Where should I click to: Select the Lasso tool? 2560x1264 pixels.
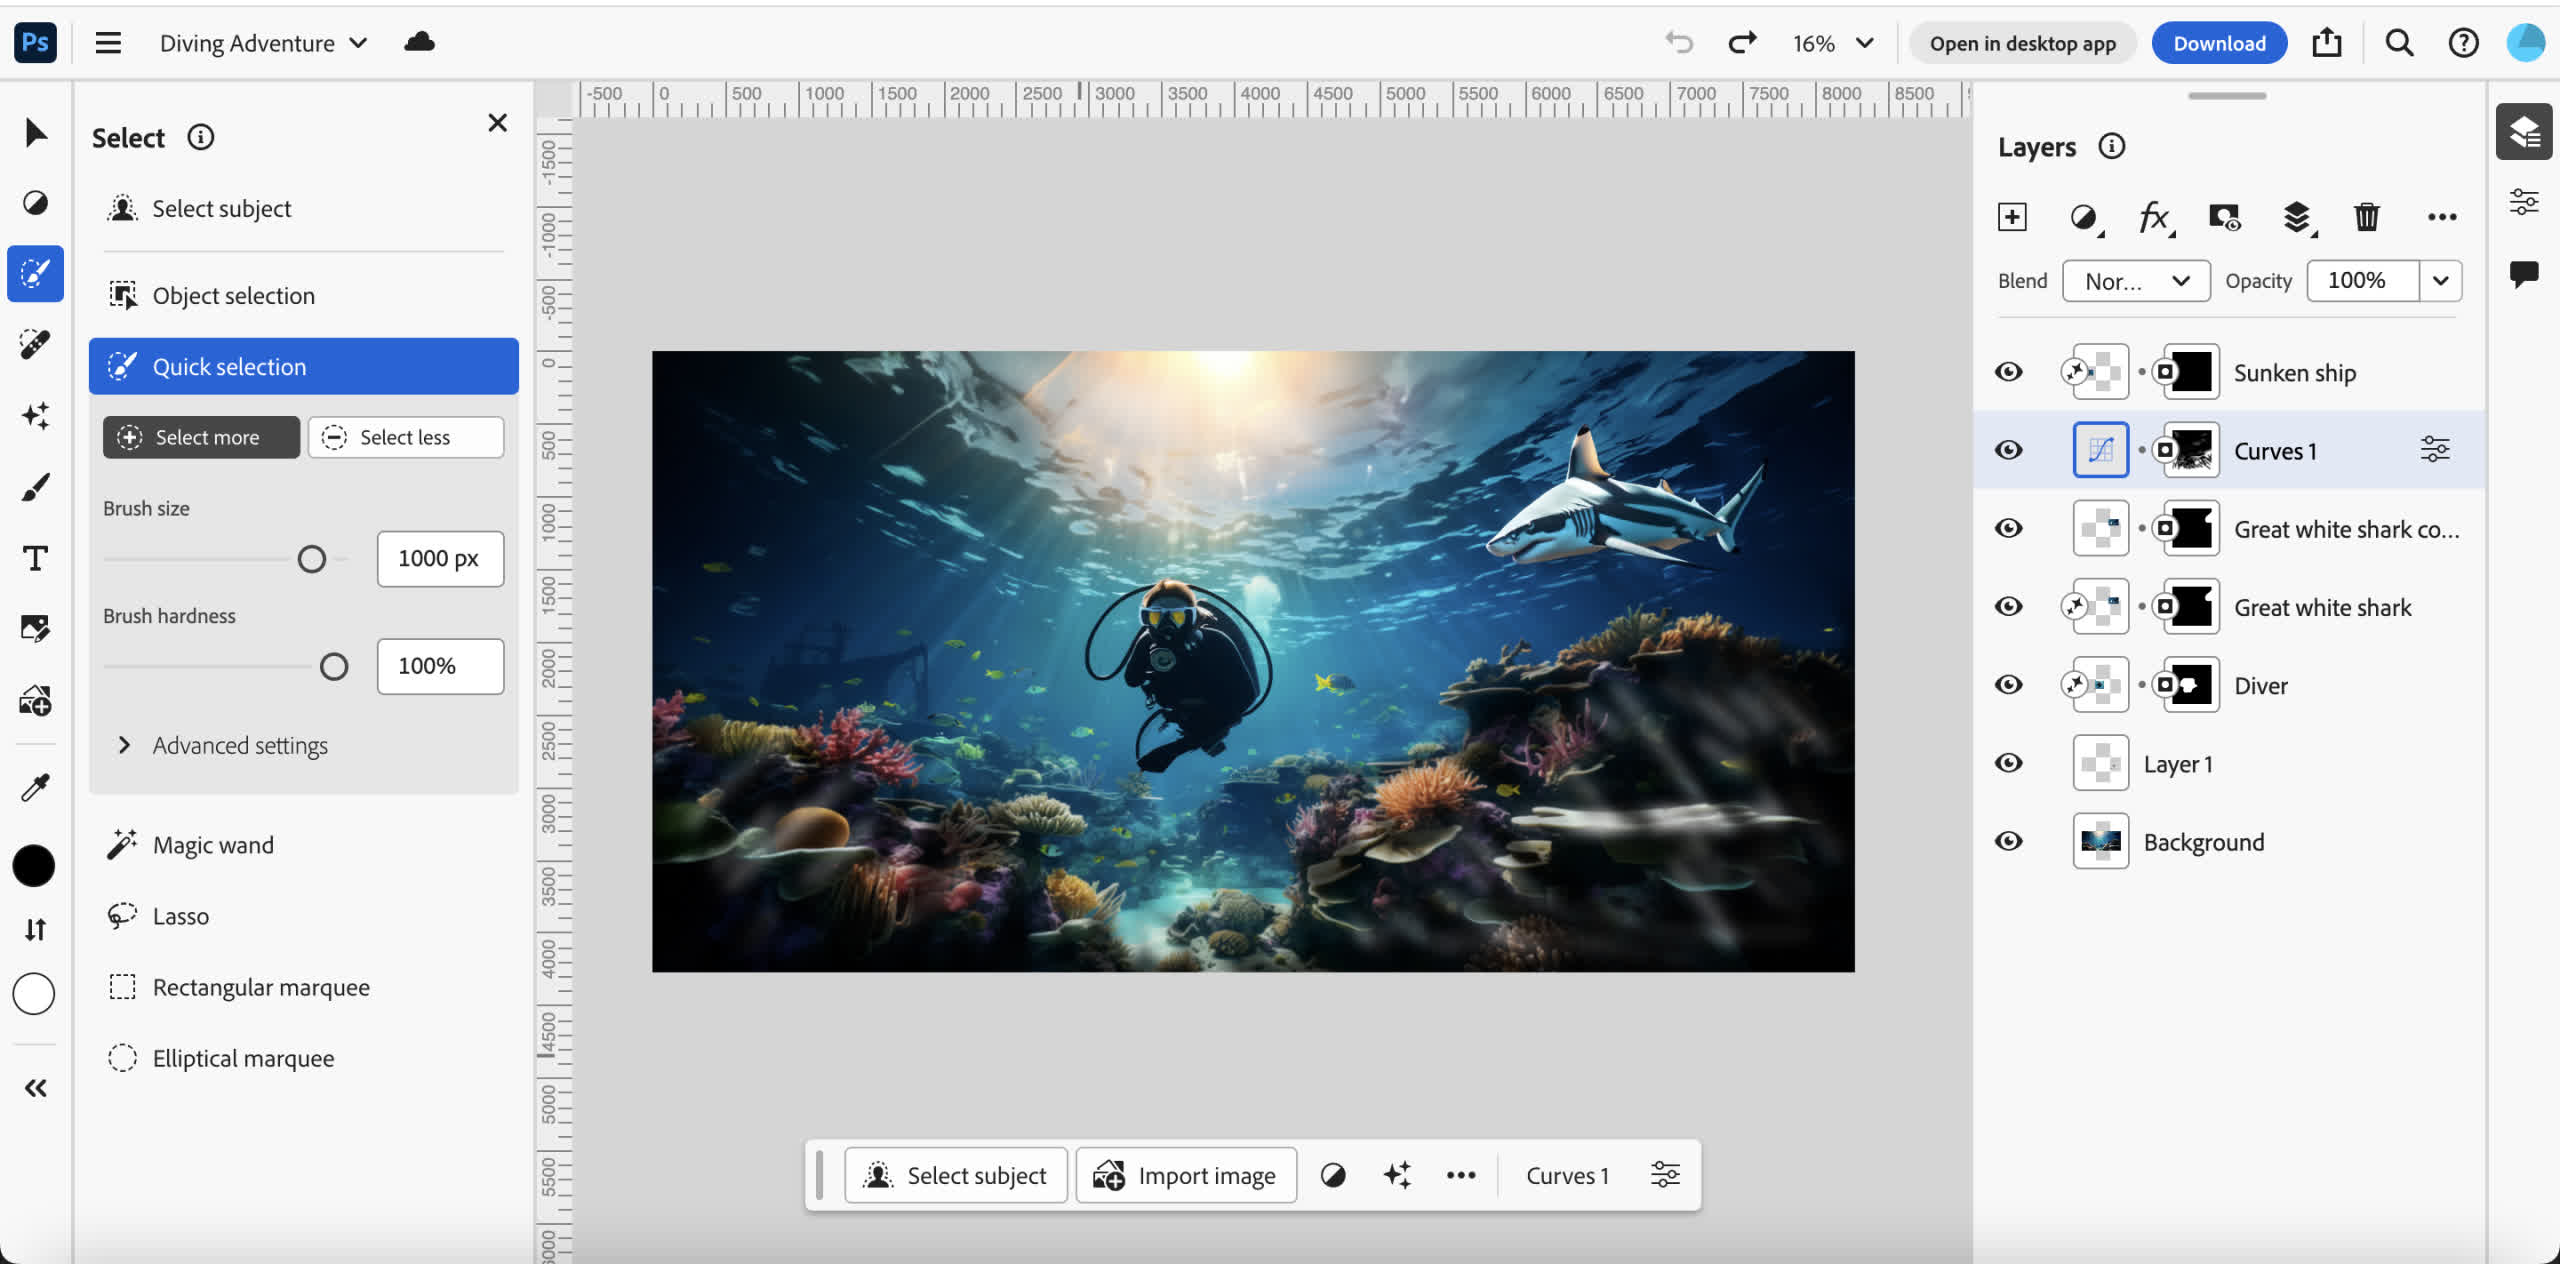[181, 915]
